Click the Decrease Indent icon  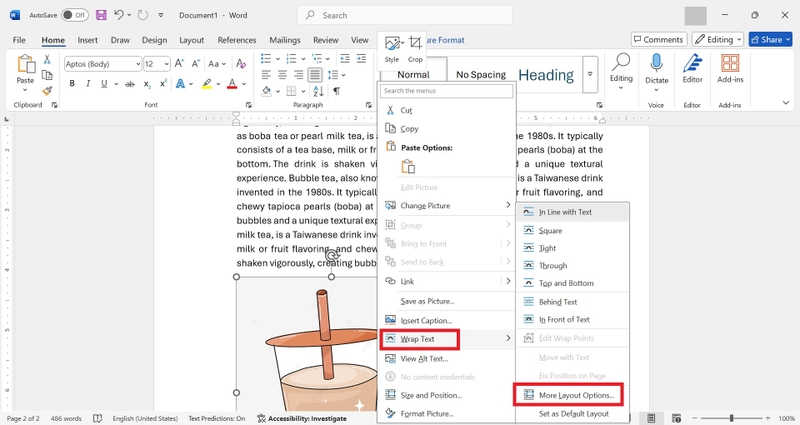click(x=345, y=59)
